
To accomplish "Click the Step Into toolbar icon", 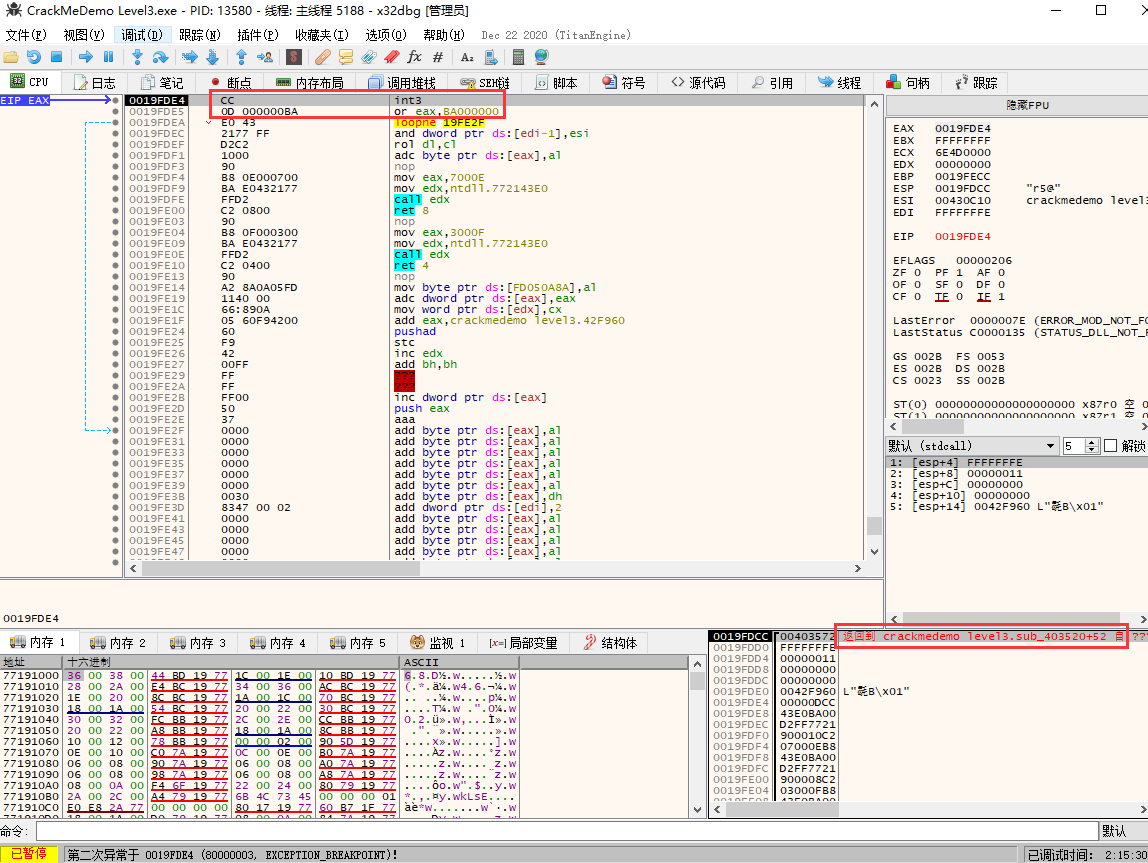I will [137, 57].
